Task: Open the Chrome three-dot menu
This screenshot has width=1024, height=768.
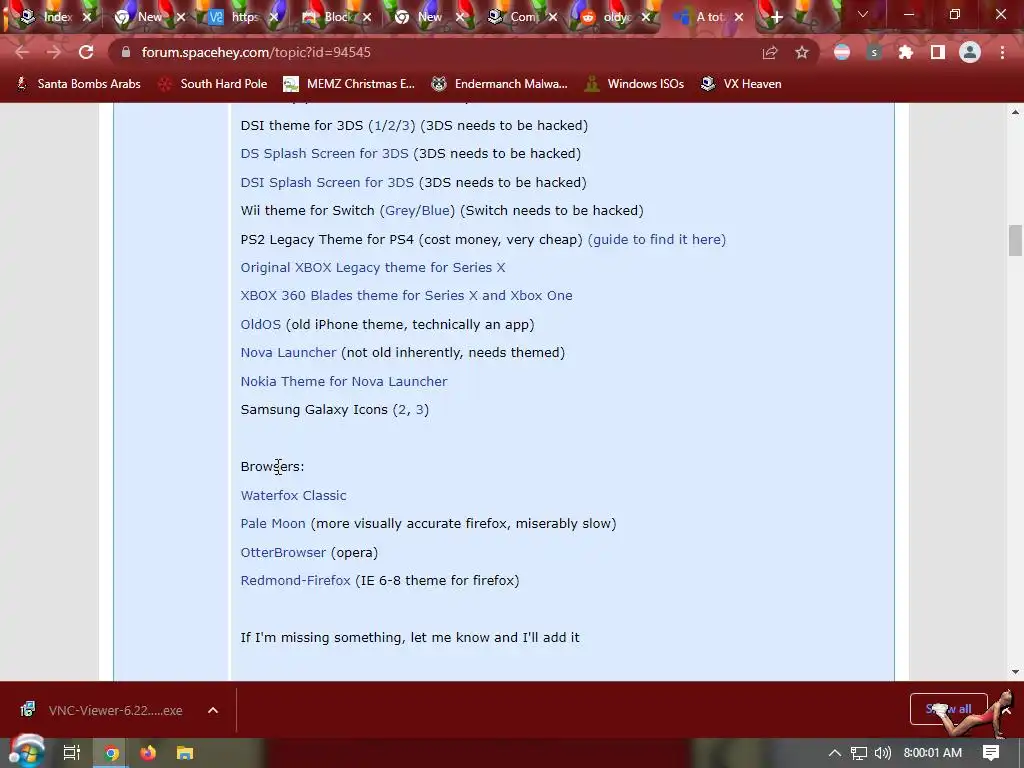Action: pyautogui.click(x=1002, y=52)
